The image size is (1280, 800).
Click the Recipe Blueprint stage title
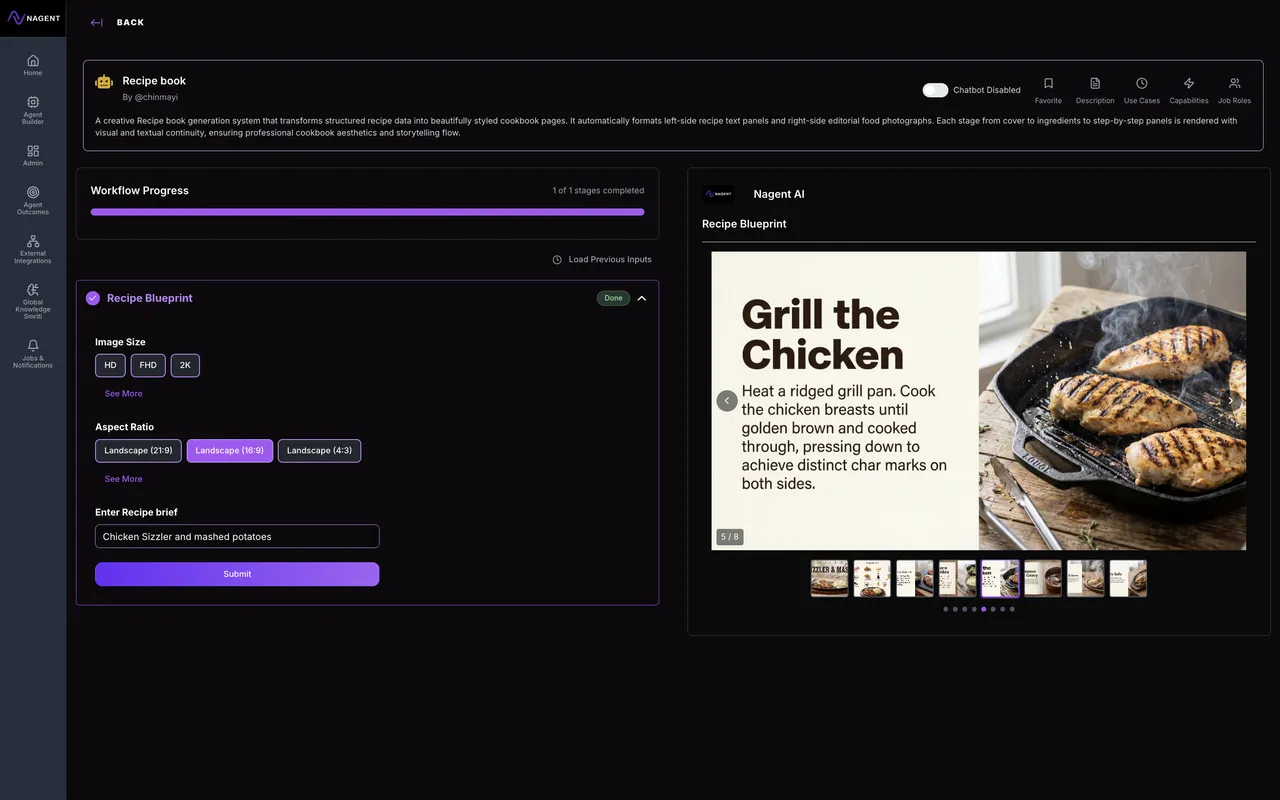[x=150, y=298]
